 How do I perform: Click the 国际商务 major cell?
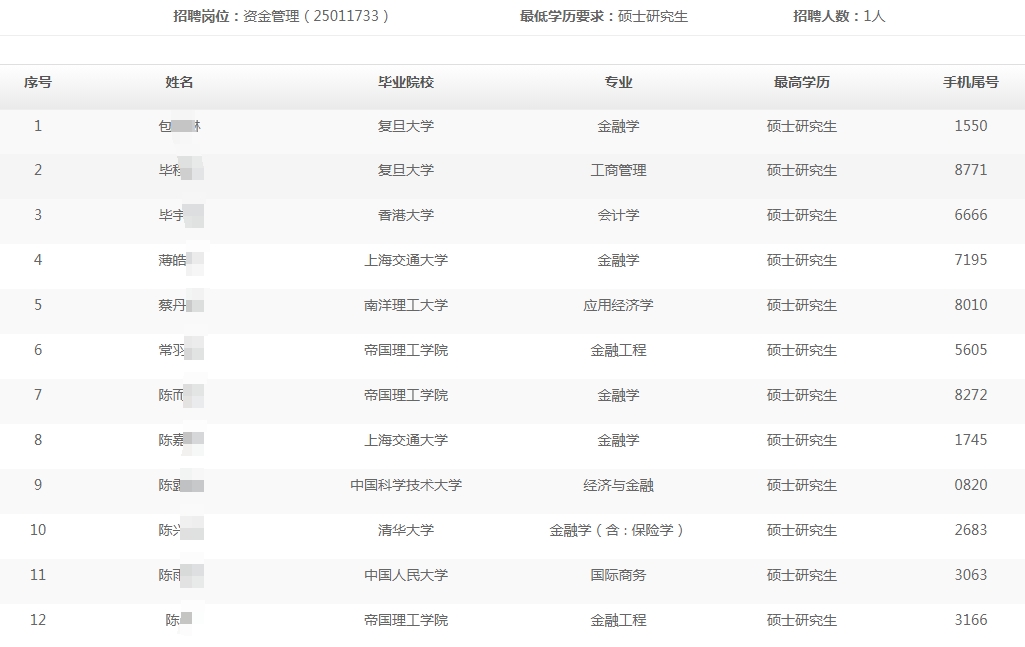tap(618, 575)
